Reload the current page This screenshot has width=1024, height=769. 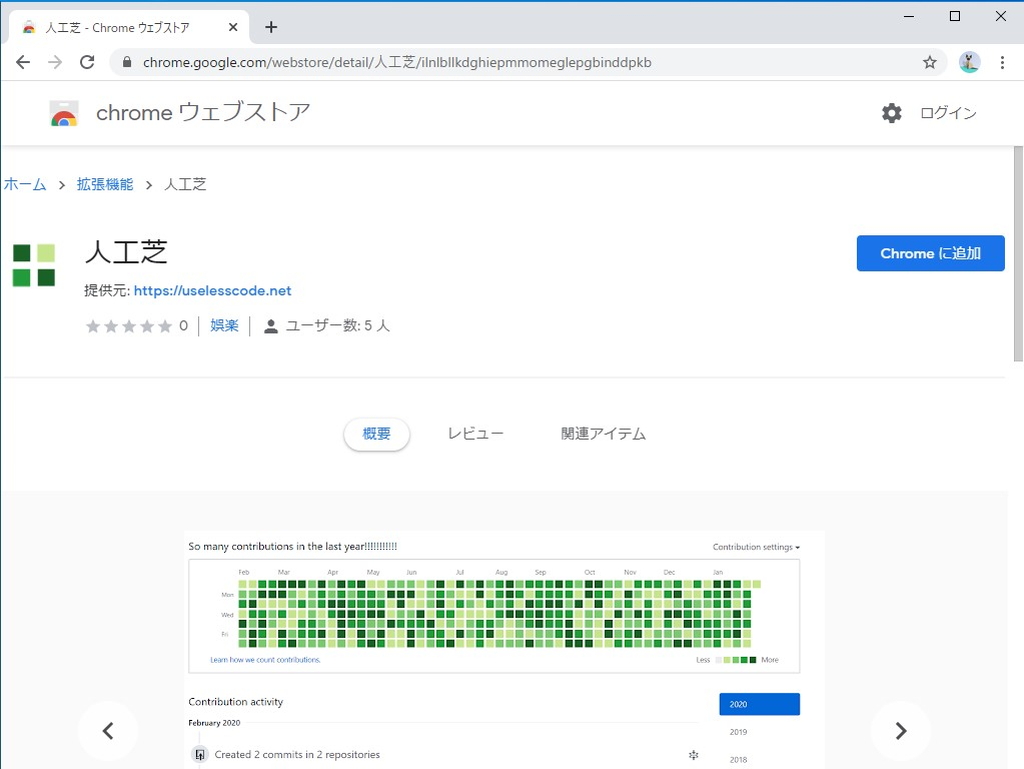(x=87, y=62)
